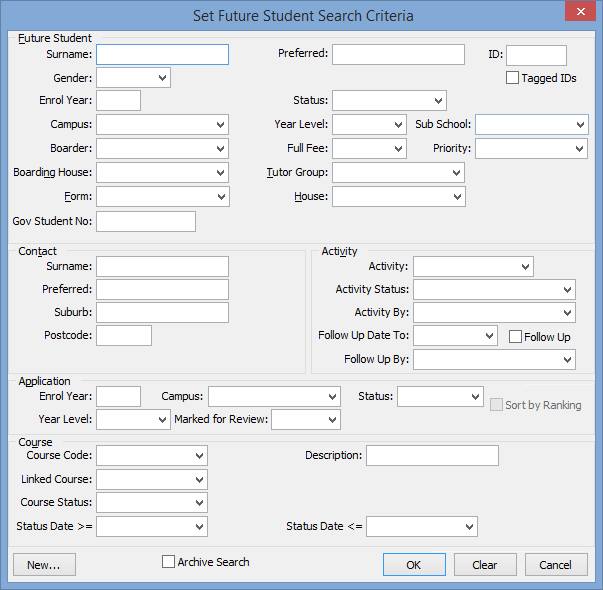
Task: Click the Contact Preferred field
Action: 162,290
